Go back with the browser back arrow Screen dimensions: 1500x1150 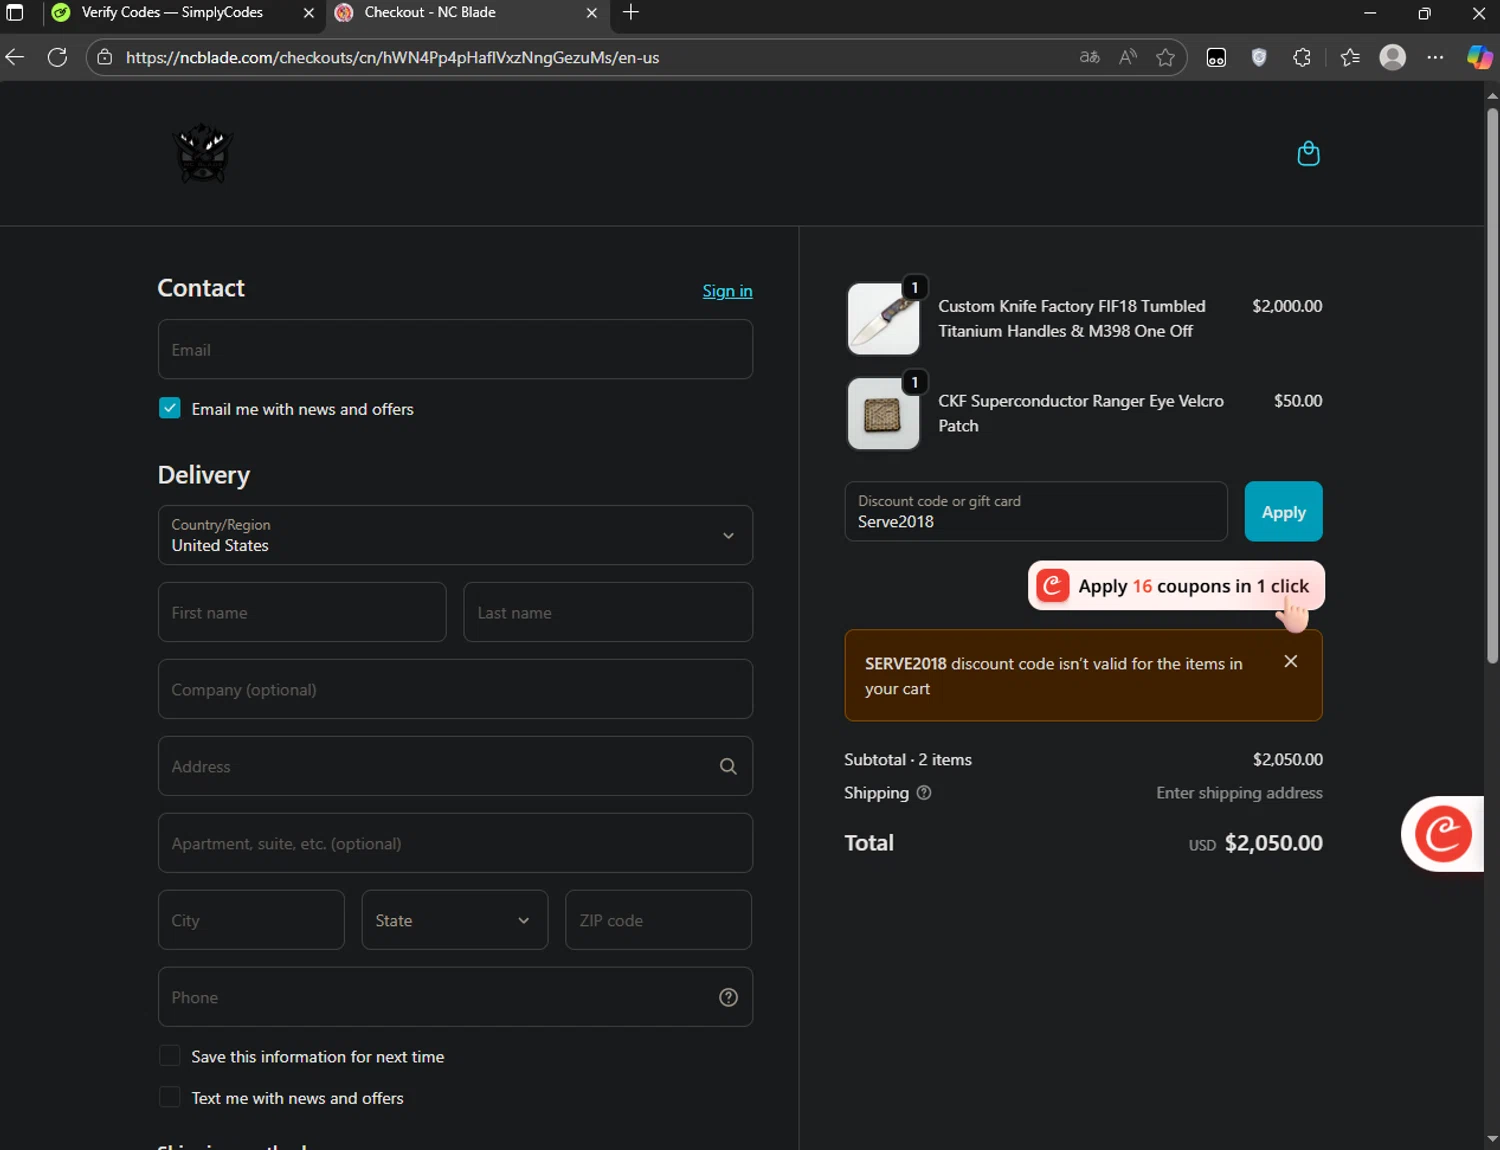coord(15,57)
